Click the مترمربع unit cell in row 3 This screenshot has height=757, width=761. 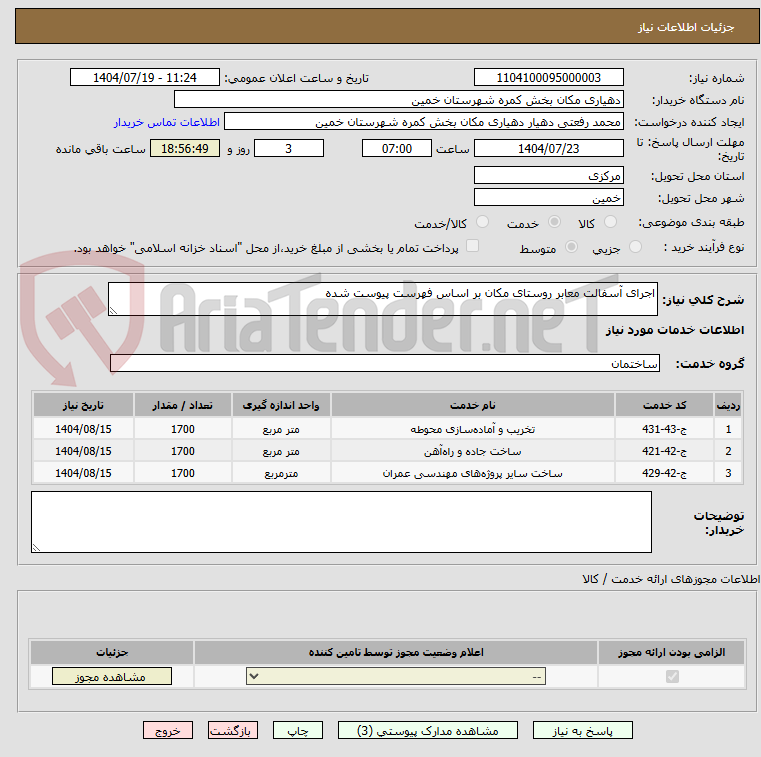[281, 473]
